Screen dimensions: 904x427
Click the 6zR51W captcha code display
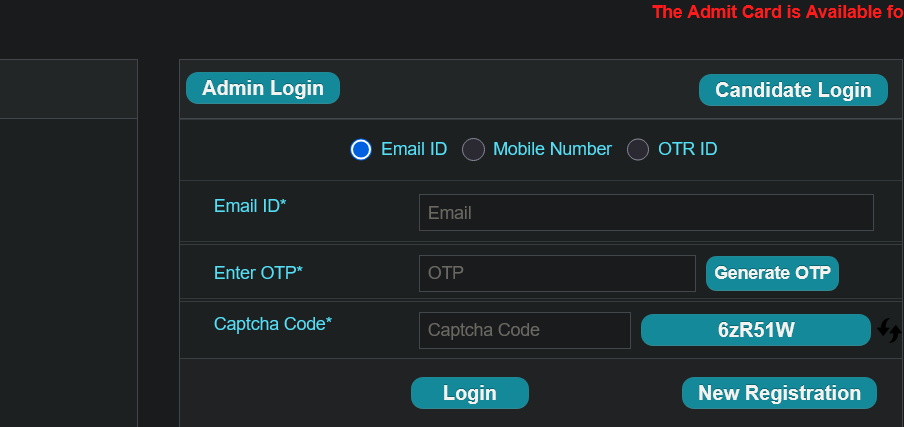tap(756, 330)
